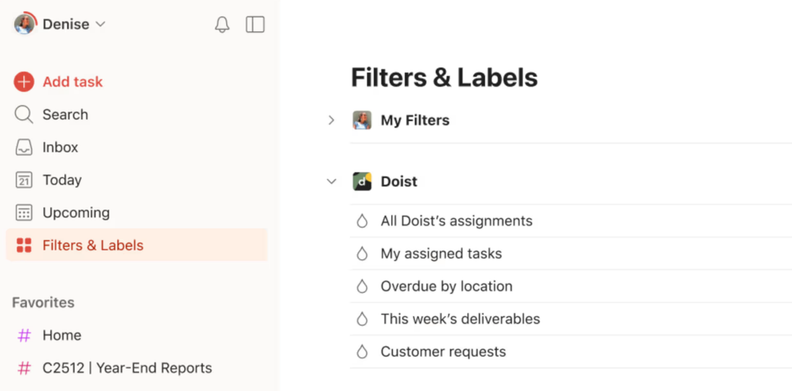Click the My Filters avatar thumbnail
This screenshot has height=391, width=792.
point(362,120)
